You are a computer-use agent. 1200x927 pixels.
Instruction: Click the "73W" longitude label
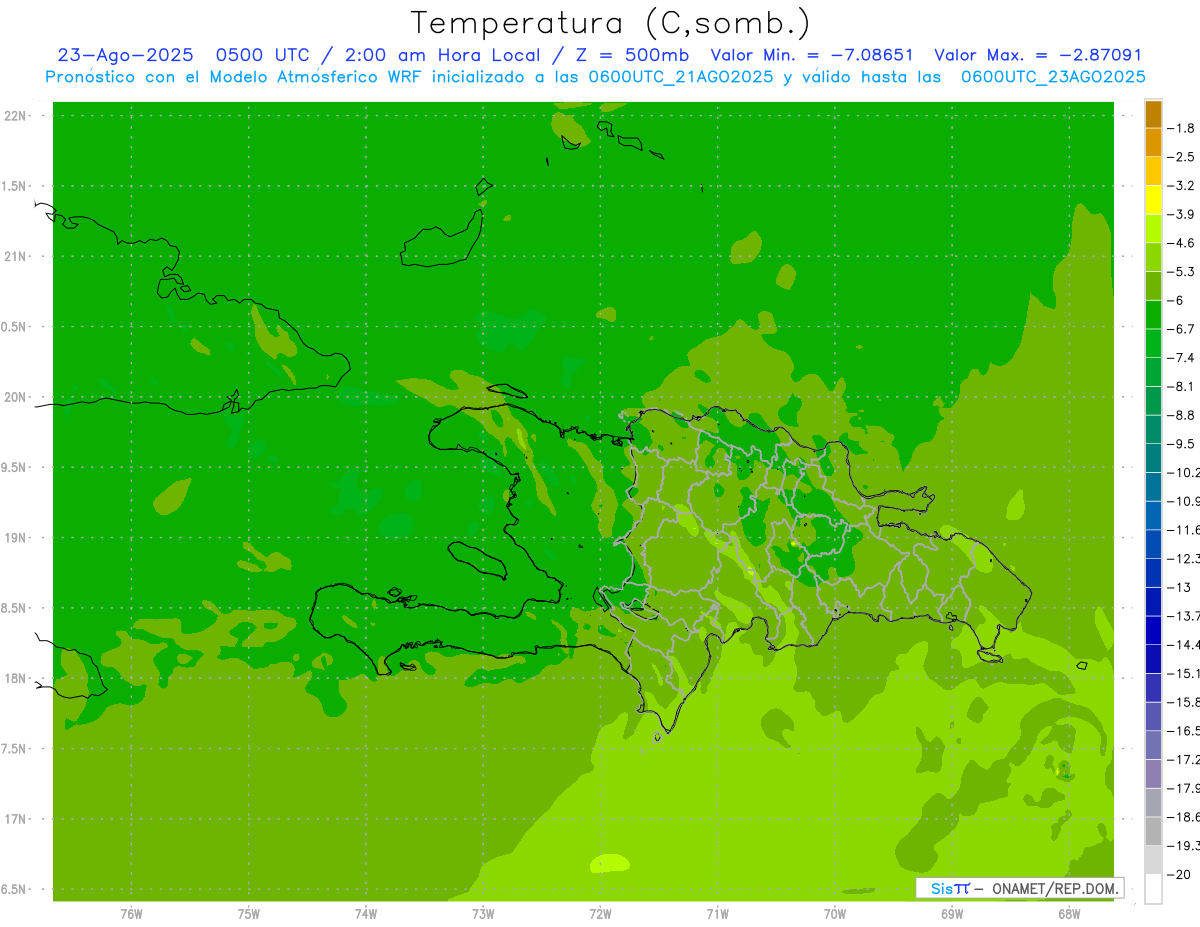point(483,914)
